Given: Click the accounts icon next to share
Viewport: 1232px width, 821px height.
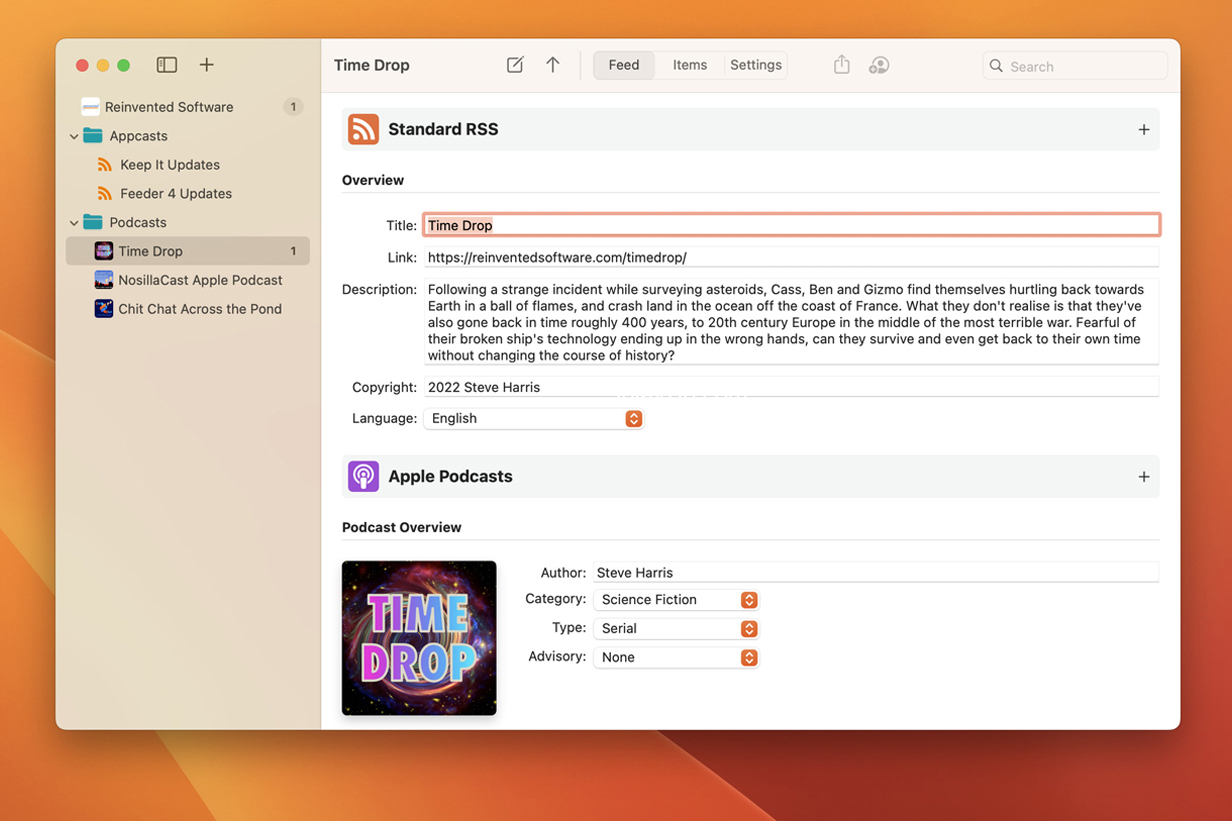Looking at the screenshot, I should pos(879,65).
